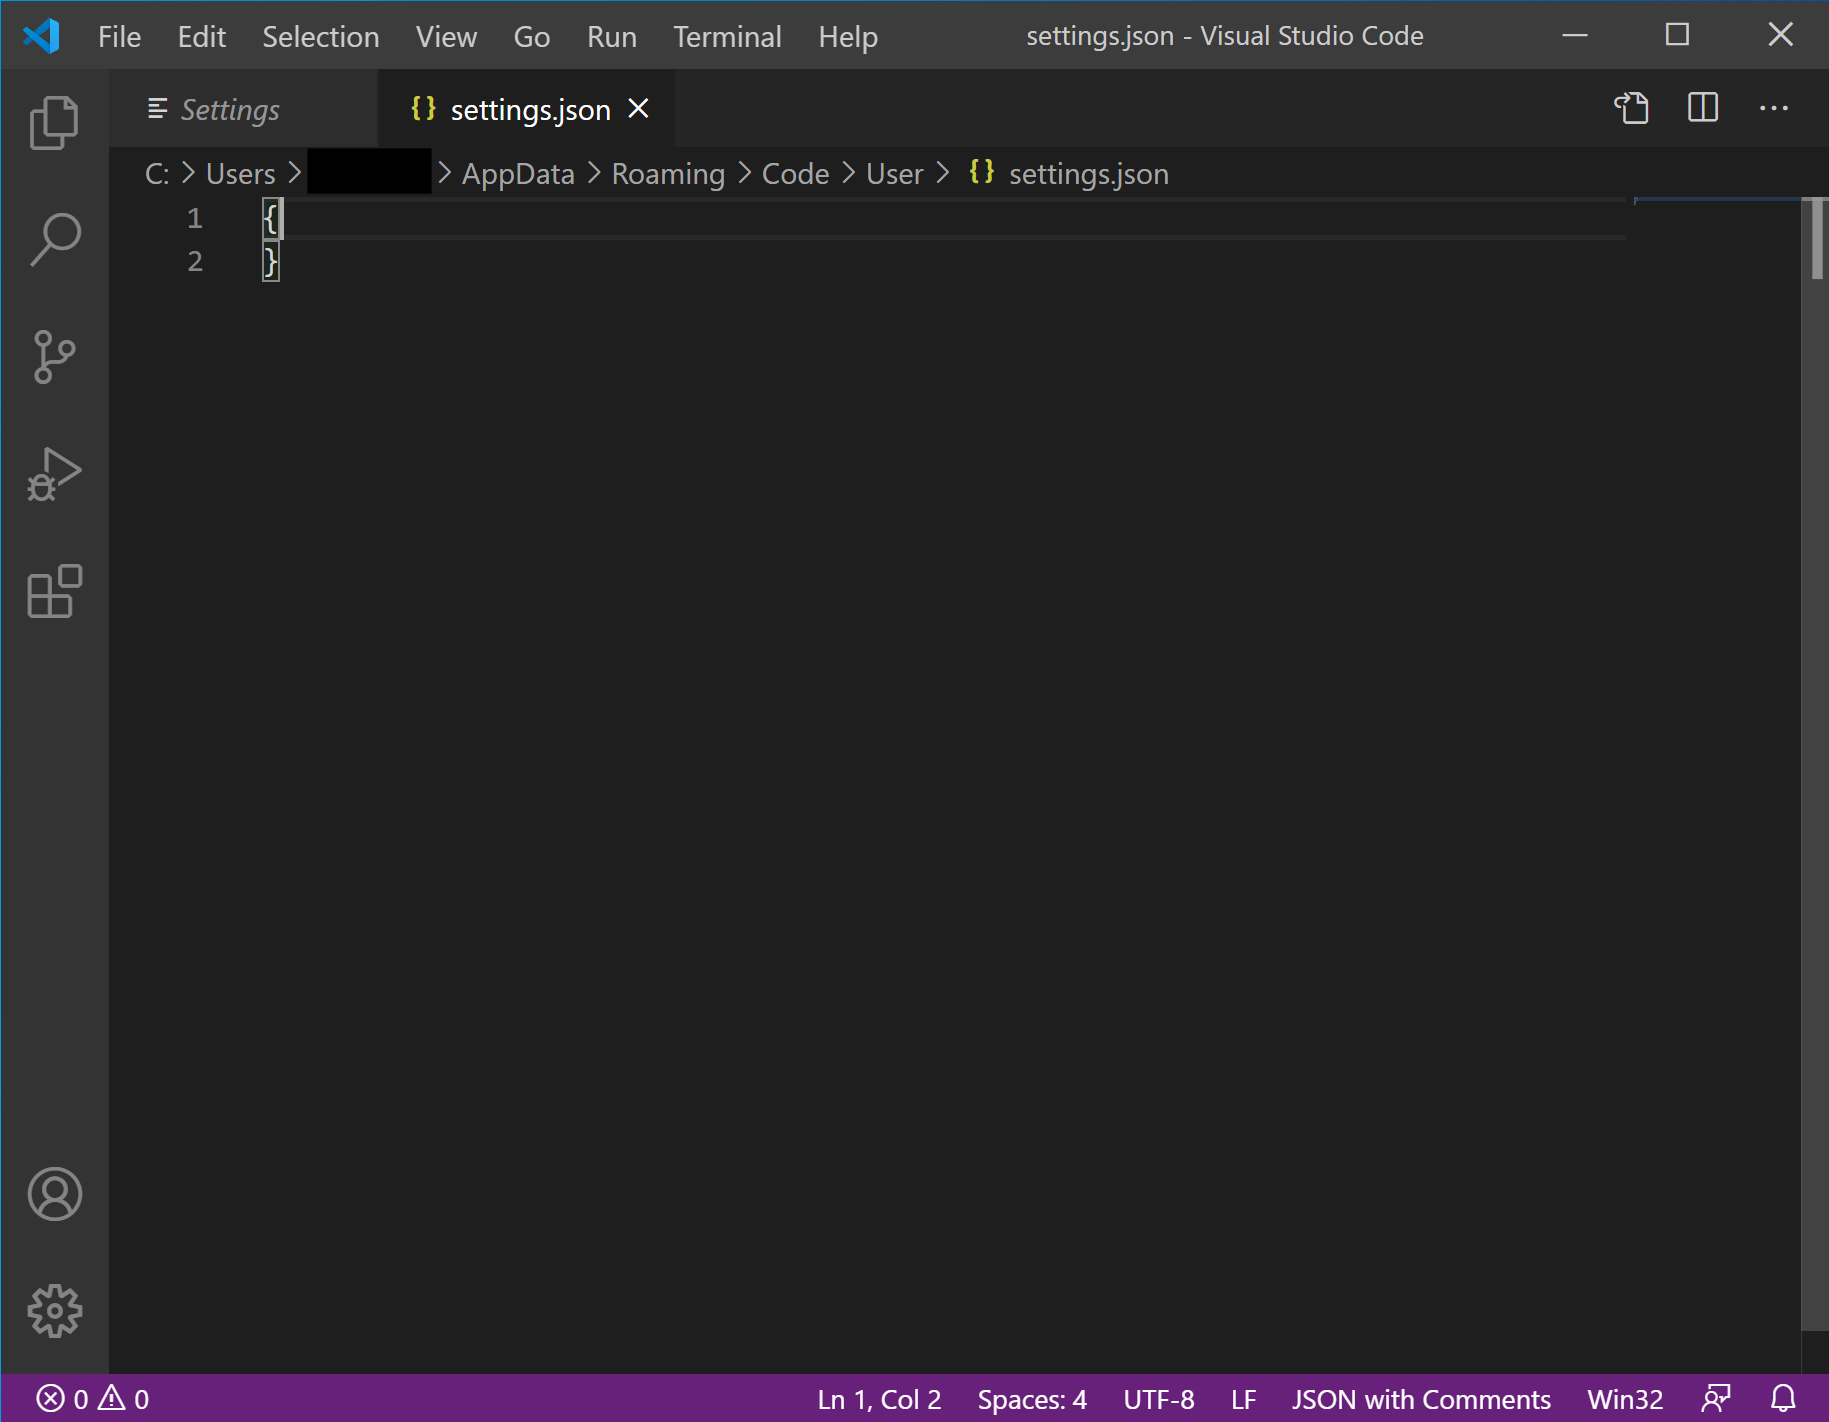Change the UTF-8 encoding
Screen dimensions: 1829x1422
pos(1159,1399)
